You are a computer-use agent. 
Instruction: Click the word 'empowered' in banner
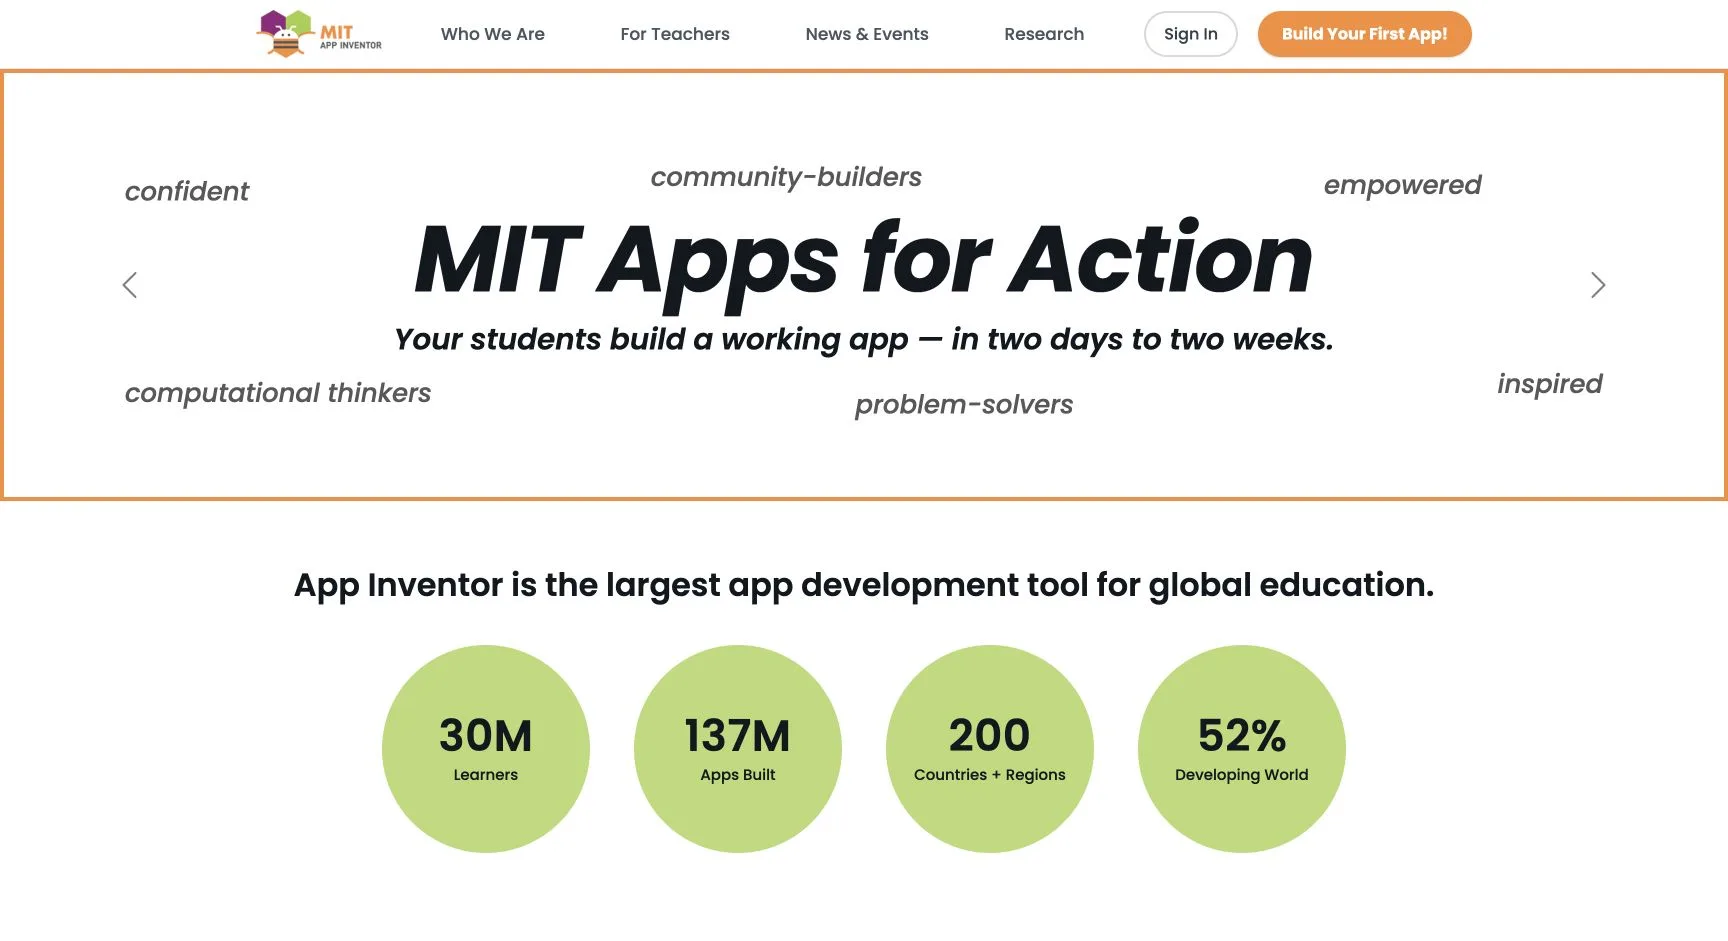pyautogui.click(x=1402, y=186)
